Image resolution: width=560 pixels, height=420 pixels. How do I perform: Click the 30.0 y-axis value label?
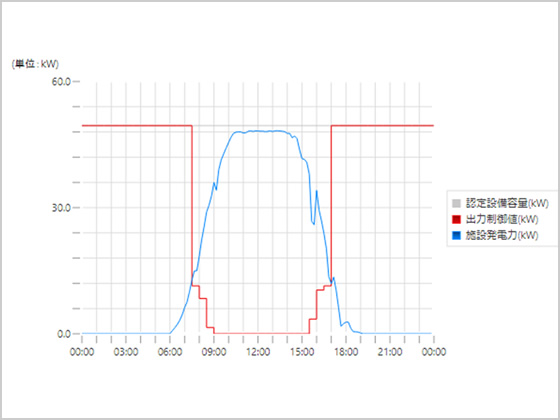tap(61, 208)
